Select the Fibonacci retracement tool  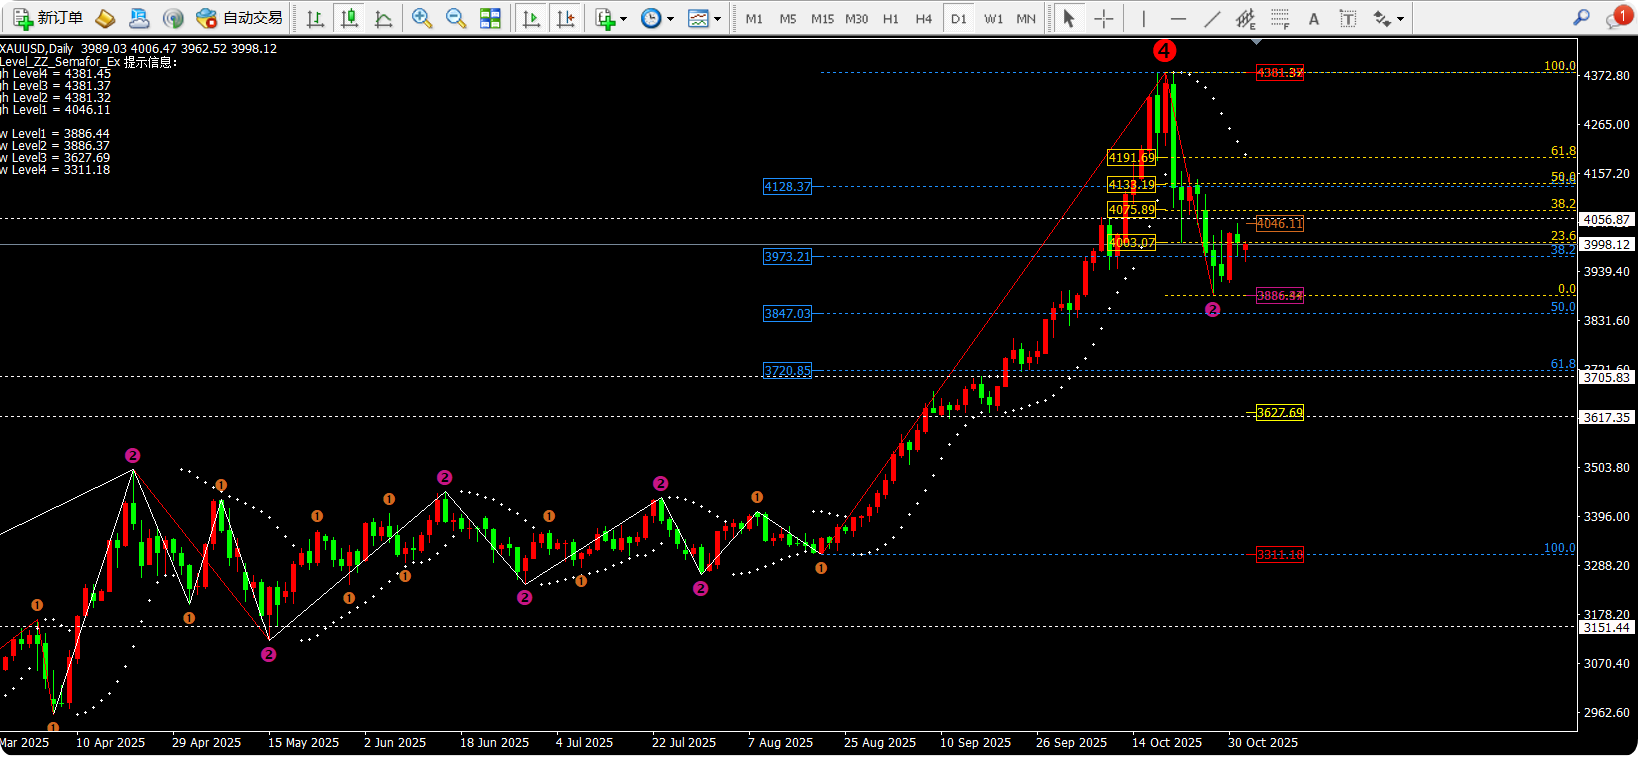coord(1280,18)
